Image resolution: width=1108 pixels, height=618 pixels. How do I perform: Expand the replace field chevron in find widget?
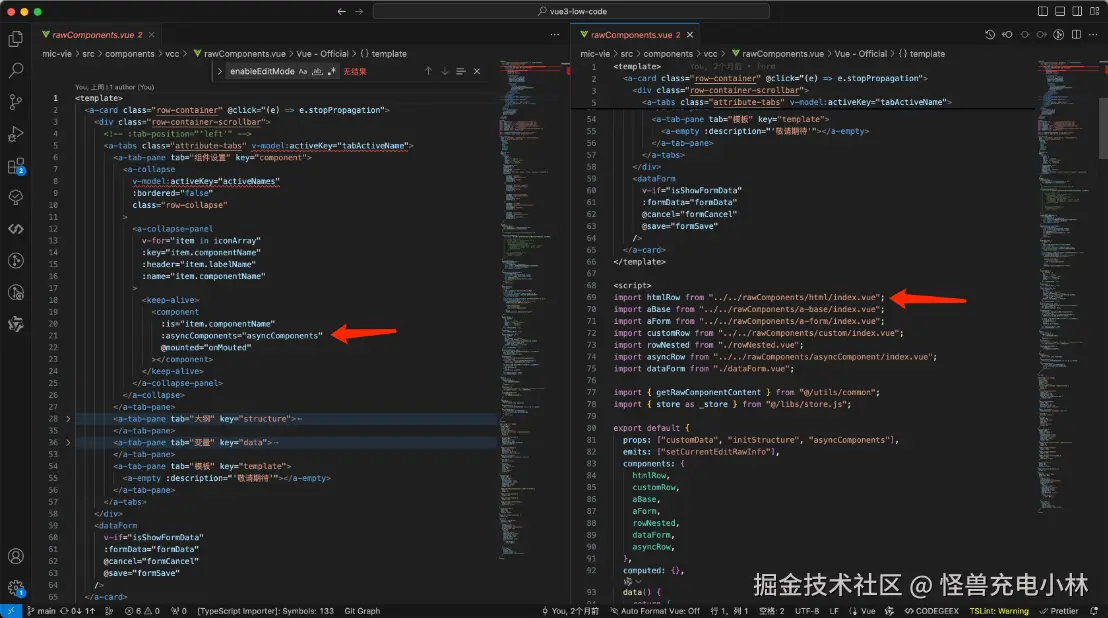(x=220, y=71)
